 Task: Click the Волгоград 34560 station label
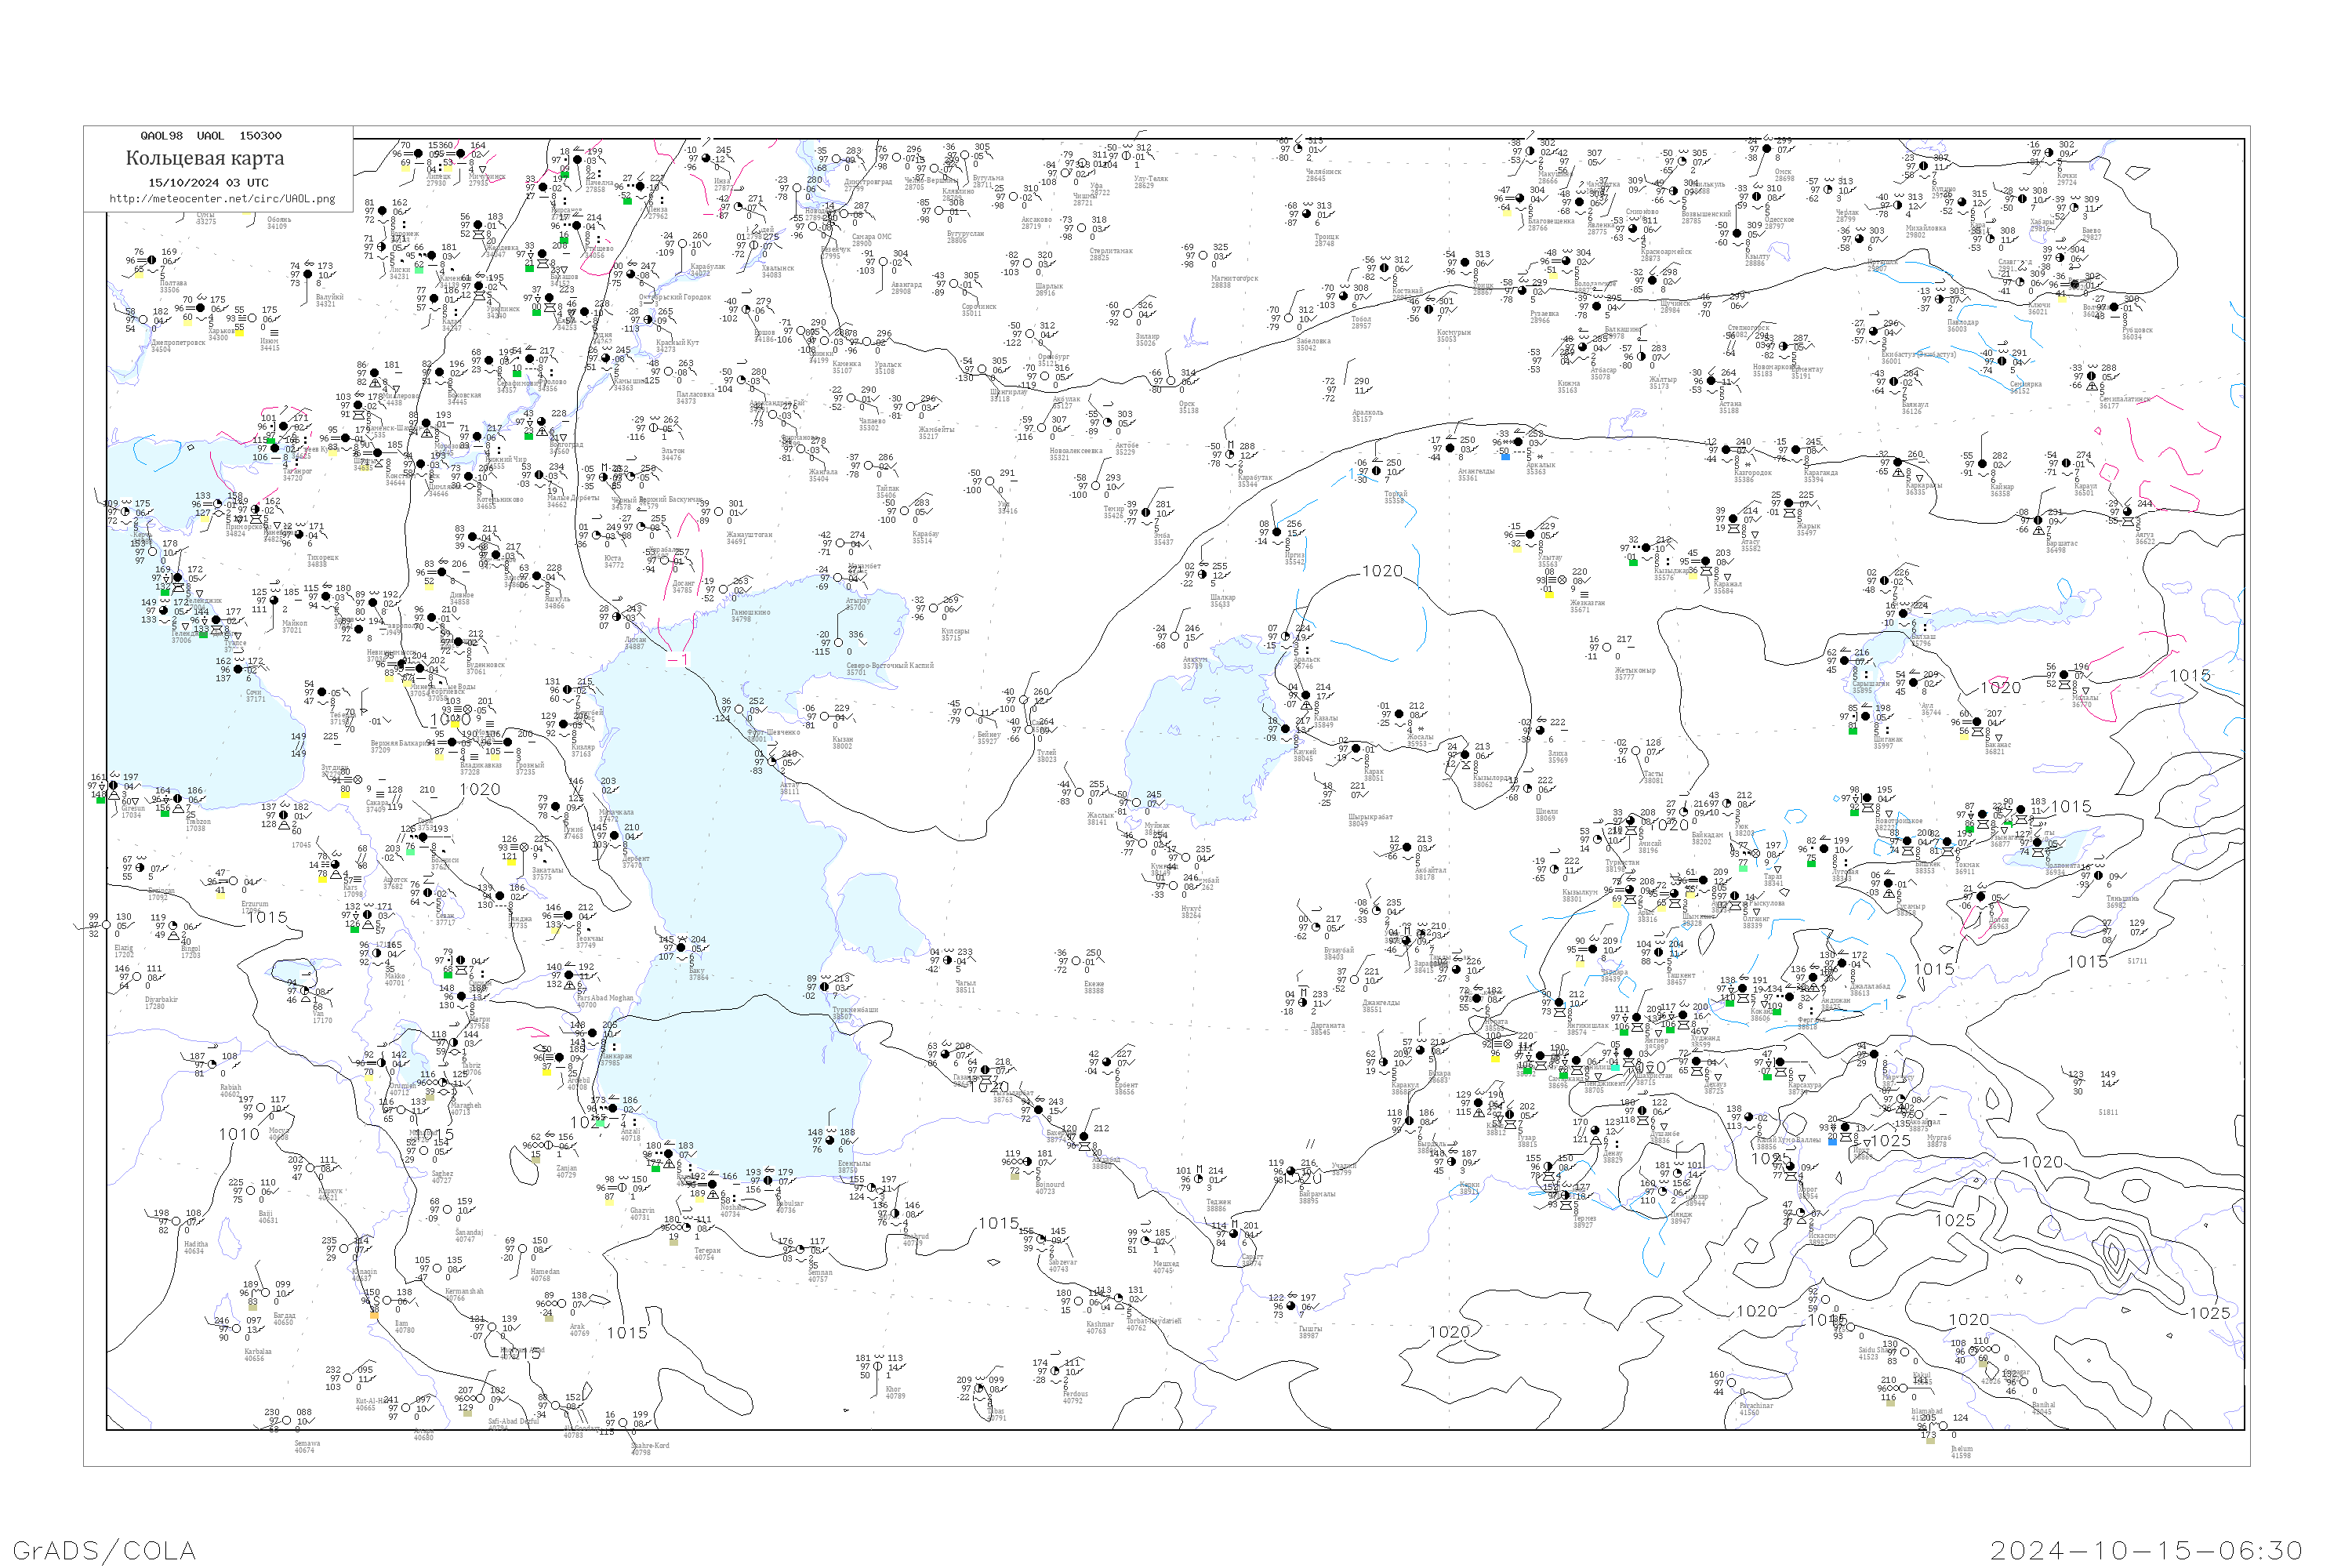click(x=565, y=448)
